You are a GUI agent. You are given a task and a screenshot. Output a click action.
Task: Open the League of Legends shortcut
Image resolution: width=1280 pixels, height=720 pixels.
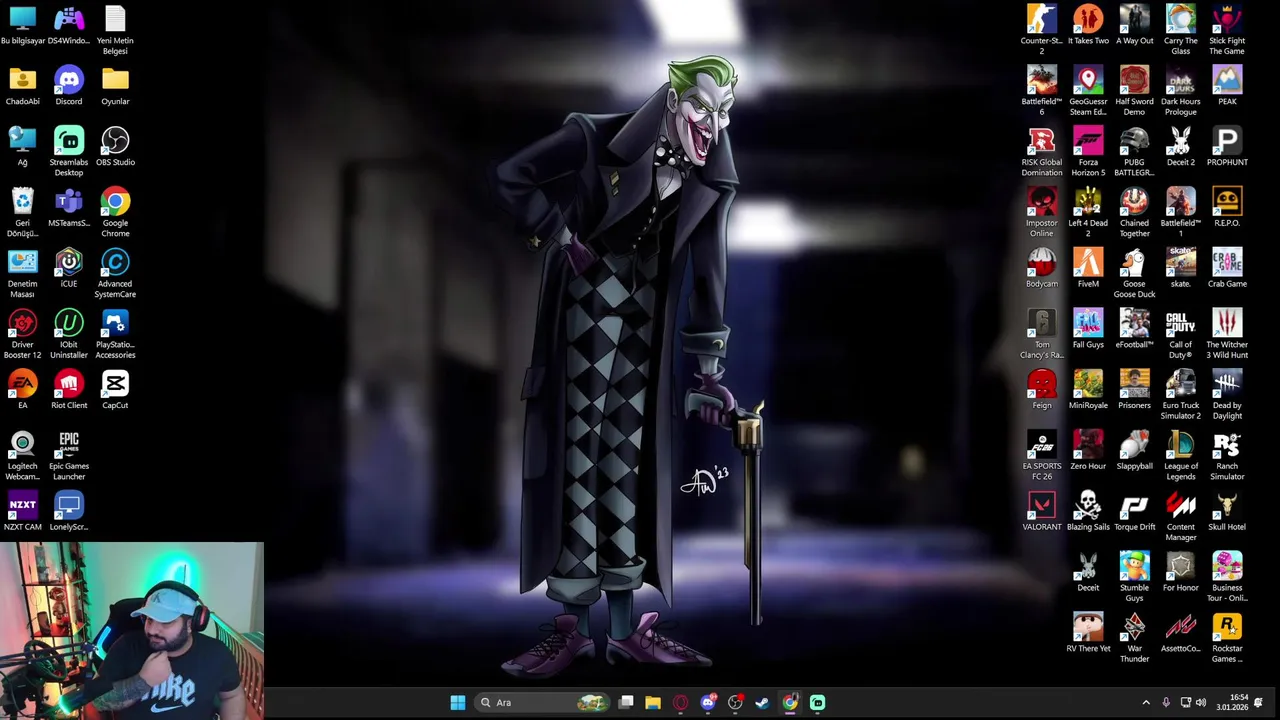click(x=1180, y=456)
